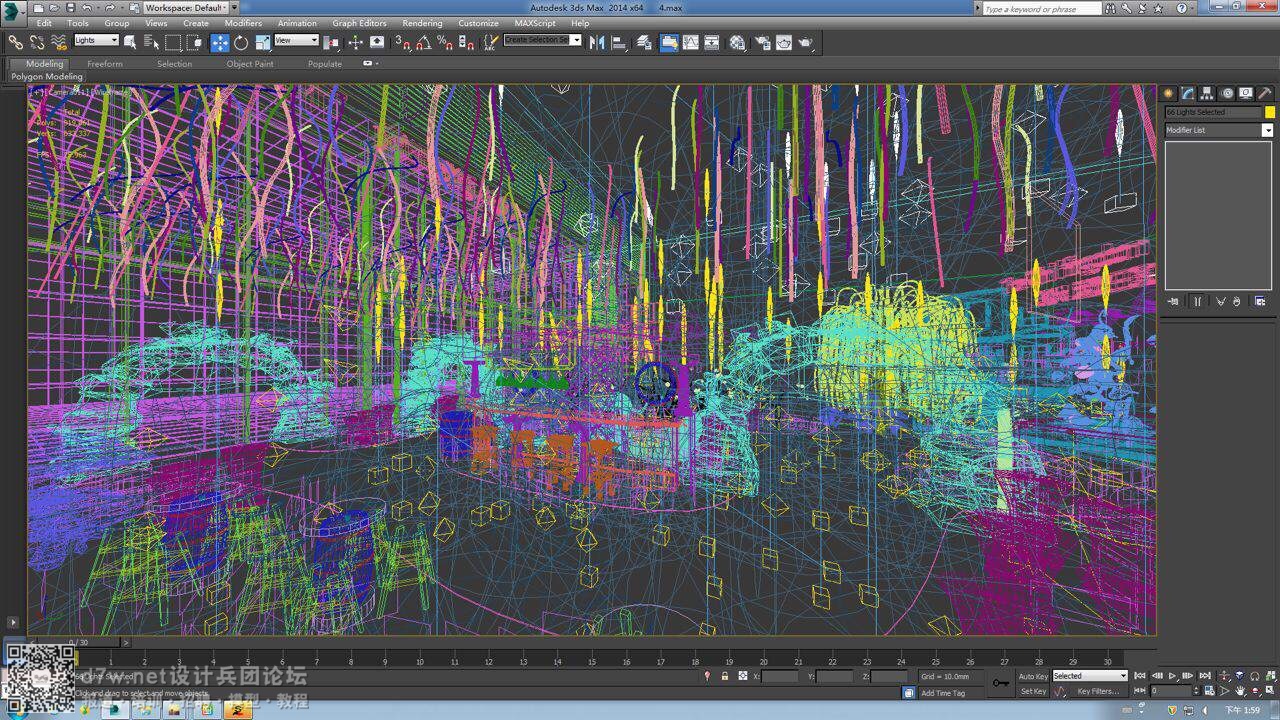Viewport: 1280px width, 720px height.
Task: Open the Selected key mode dropdown
Action: [1089, 676]
